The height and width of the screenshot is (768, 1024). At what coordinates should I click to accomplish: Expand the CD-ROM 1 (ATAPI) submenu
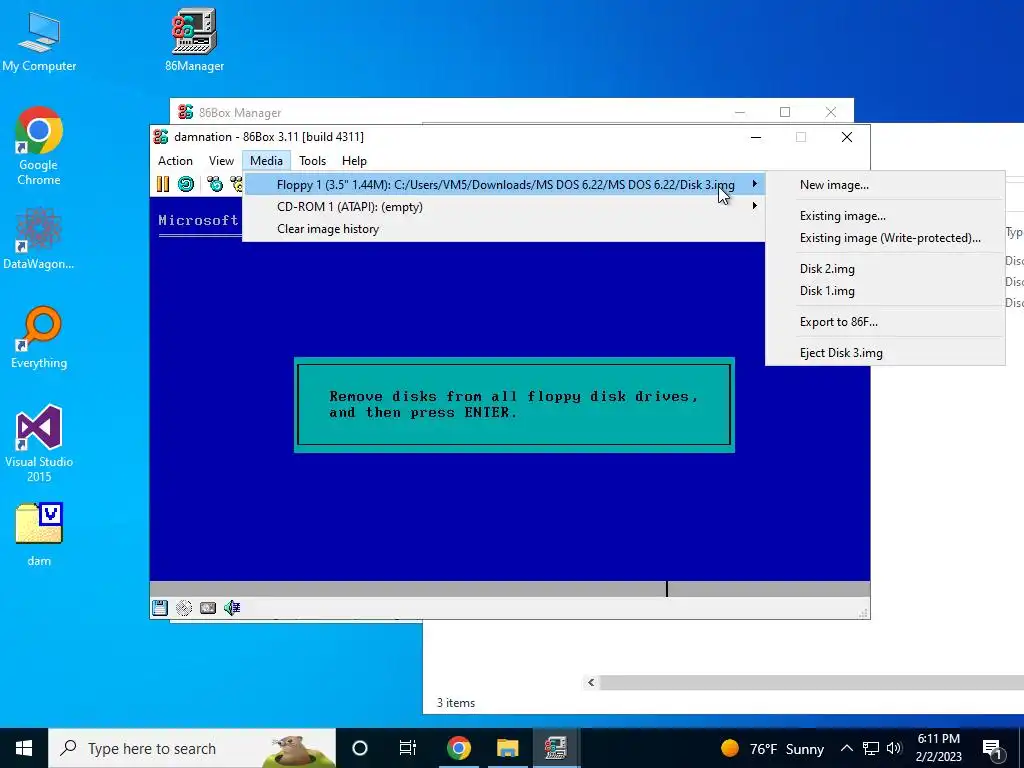coord(504,207)
